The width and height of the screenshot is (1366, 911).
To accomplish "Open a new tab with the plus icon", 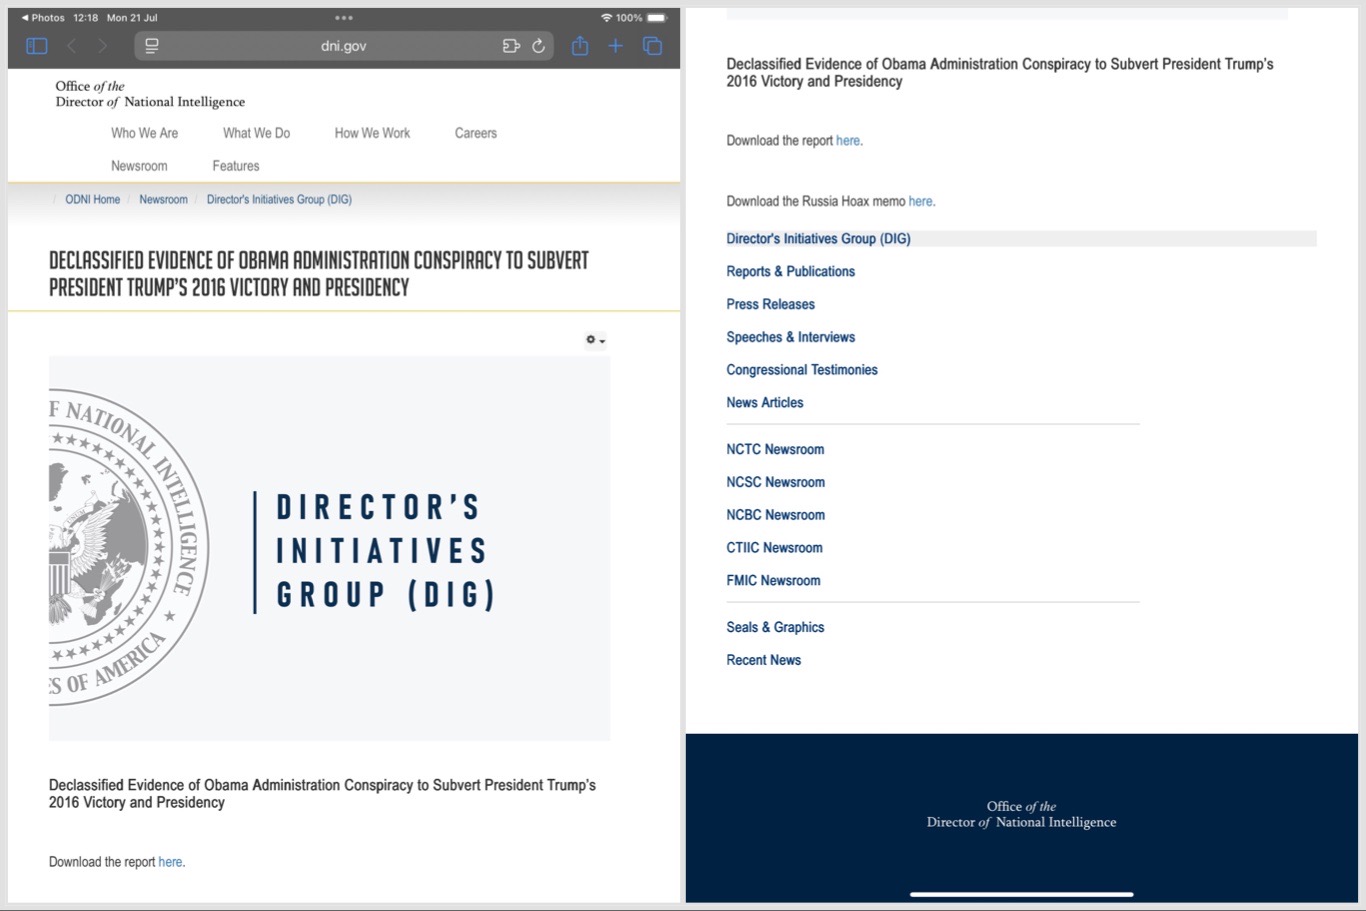I will tap(616, 46).
